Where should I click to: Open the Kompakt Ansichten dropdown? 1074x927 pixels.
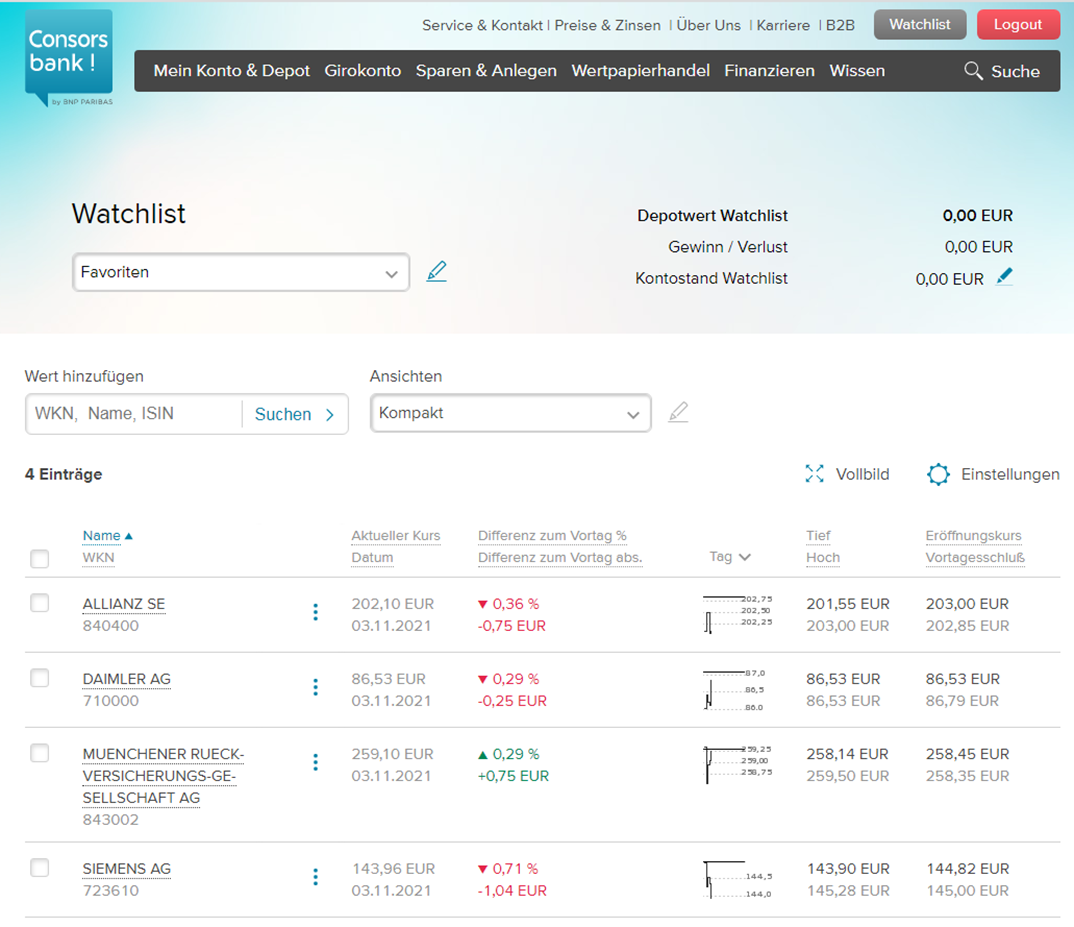tap(510, 413)
